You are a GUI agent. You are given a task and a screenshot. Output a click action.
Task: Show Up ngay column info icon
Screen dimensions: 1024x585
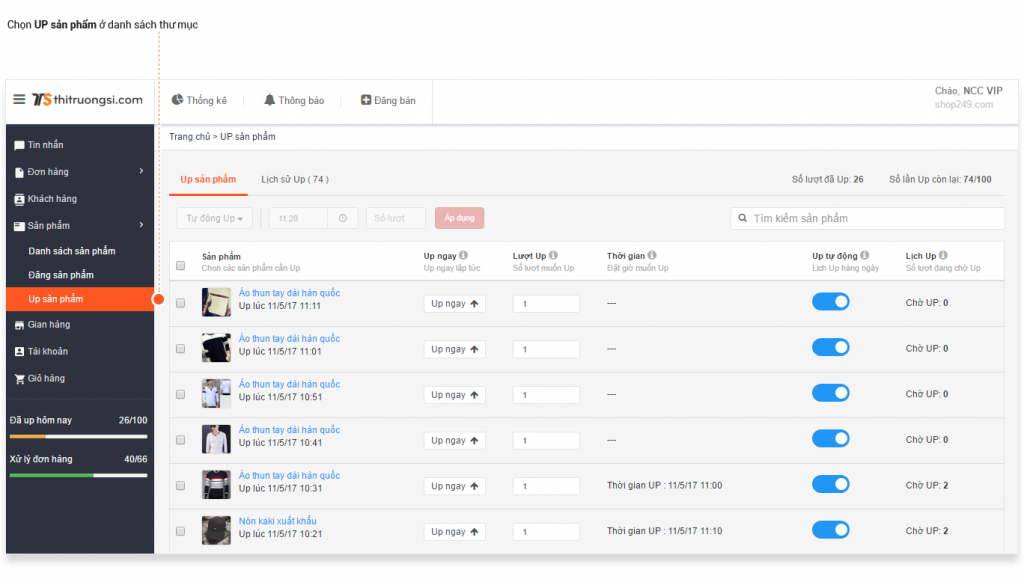[x=463, y=255]
